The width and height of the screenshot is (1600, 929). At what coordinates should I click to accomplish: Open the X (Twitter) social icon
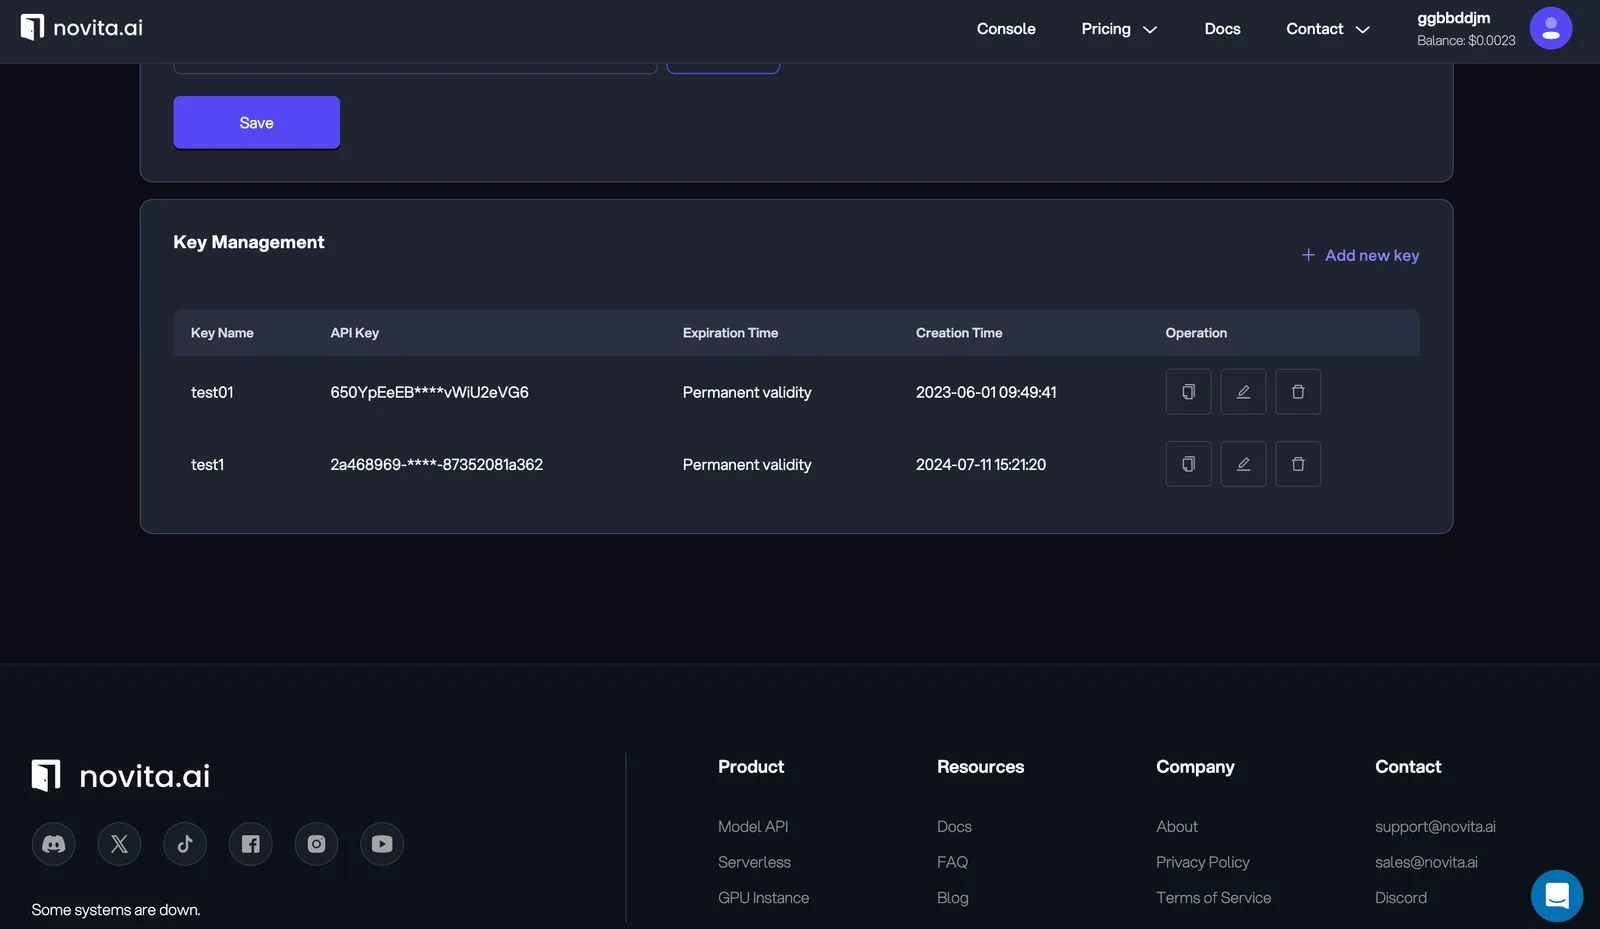coord(119,844)
